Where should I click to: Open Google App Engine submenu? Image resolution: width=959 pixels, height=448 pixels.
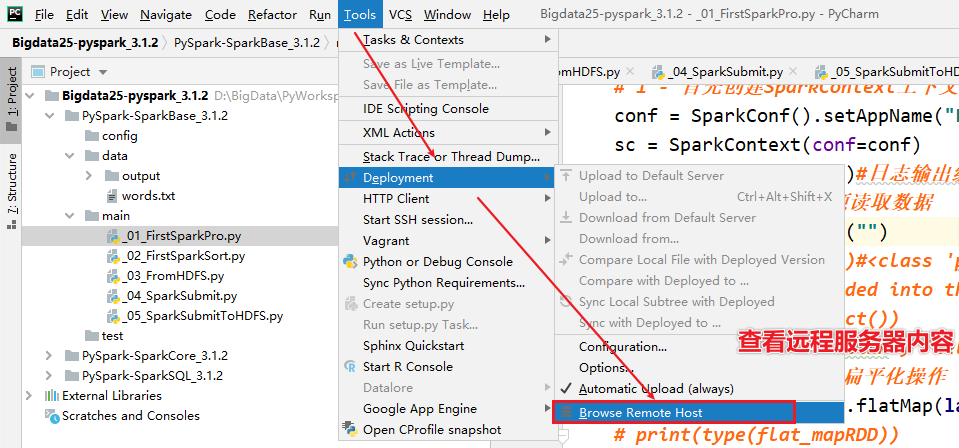coord(448,409)
